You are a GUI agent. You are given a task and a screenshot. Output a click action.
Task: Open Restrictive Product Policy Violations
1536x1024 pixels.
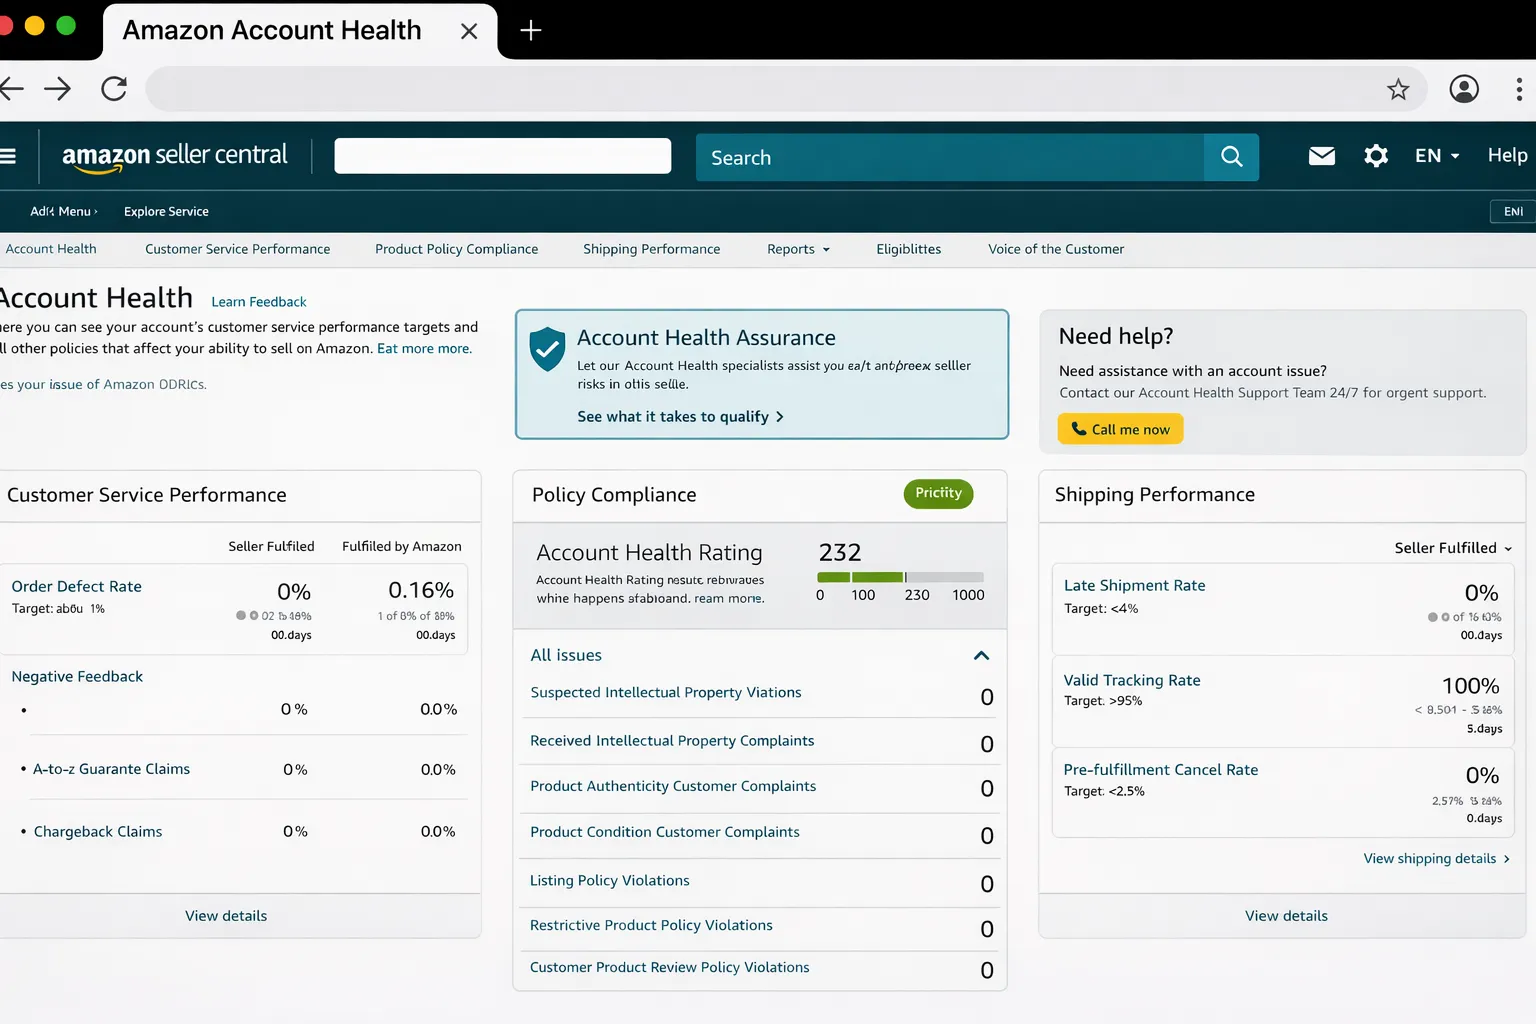click(x=651, y=926)
